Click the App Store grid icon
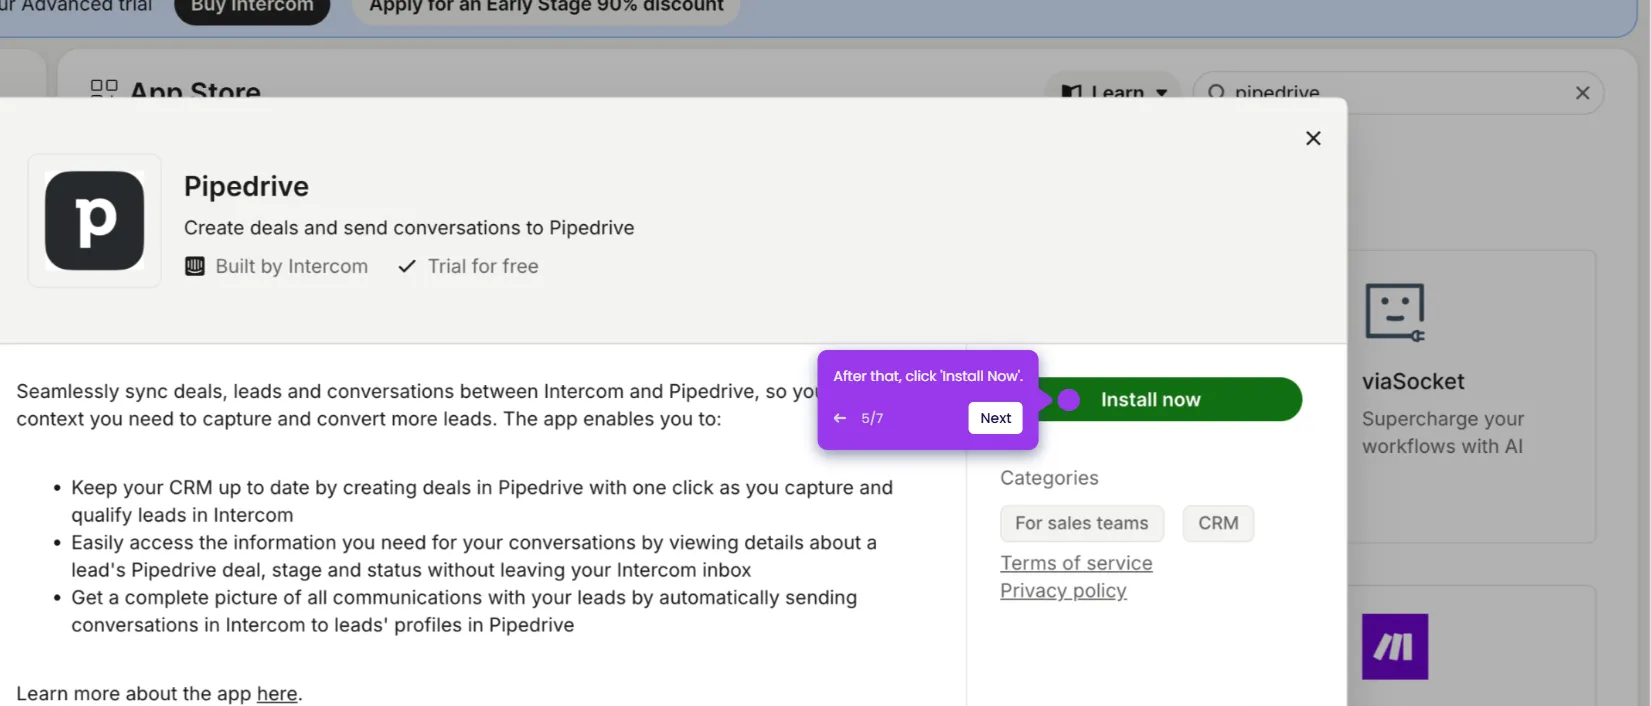1651x706 pixels. tap(104, 89)
